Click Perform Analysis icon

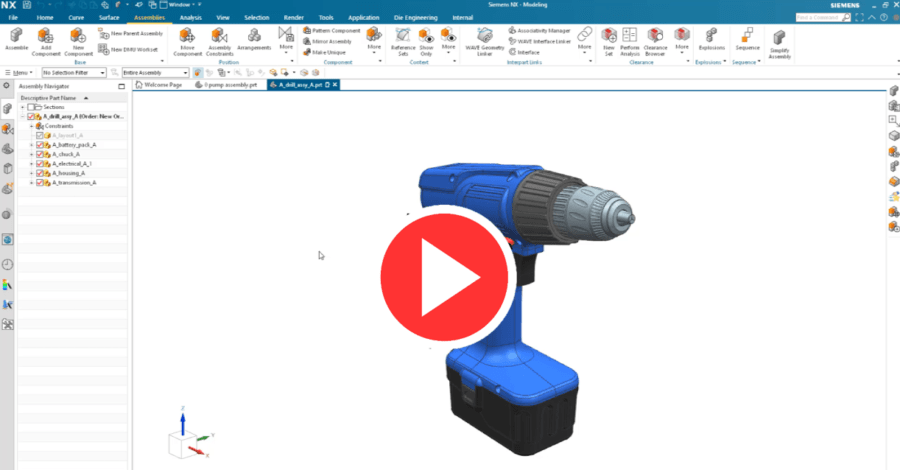point(630,36)
